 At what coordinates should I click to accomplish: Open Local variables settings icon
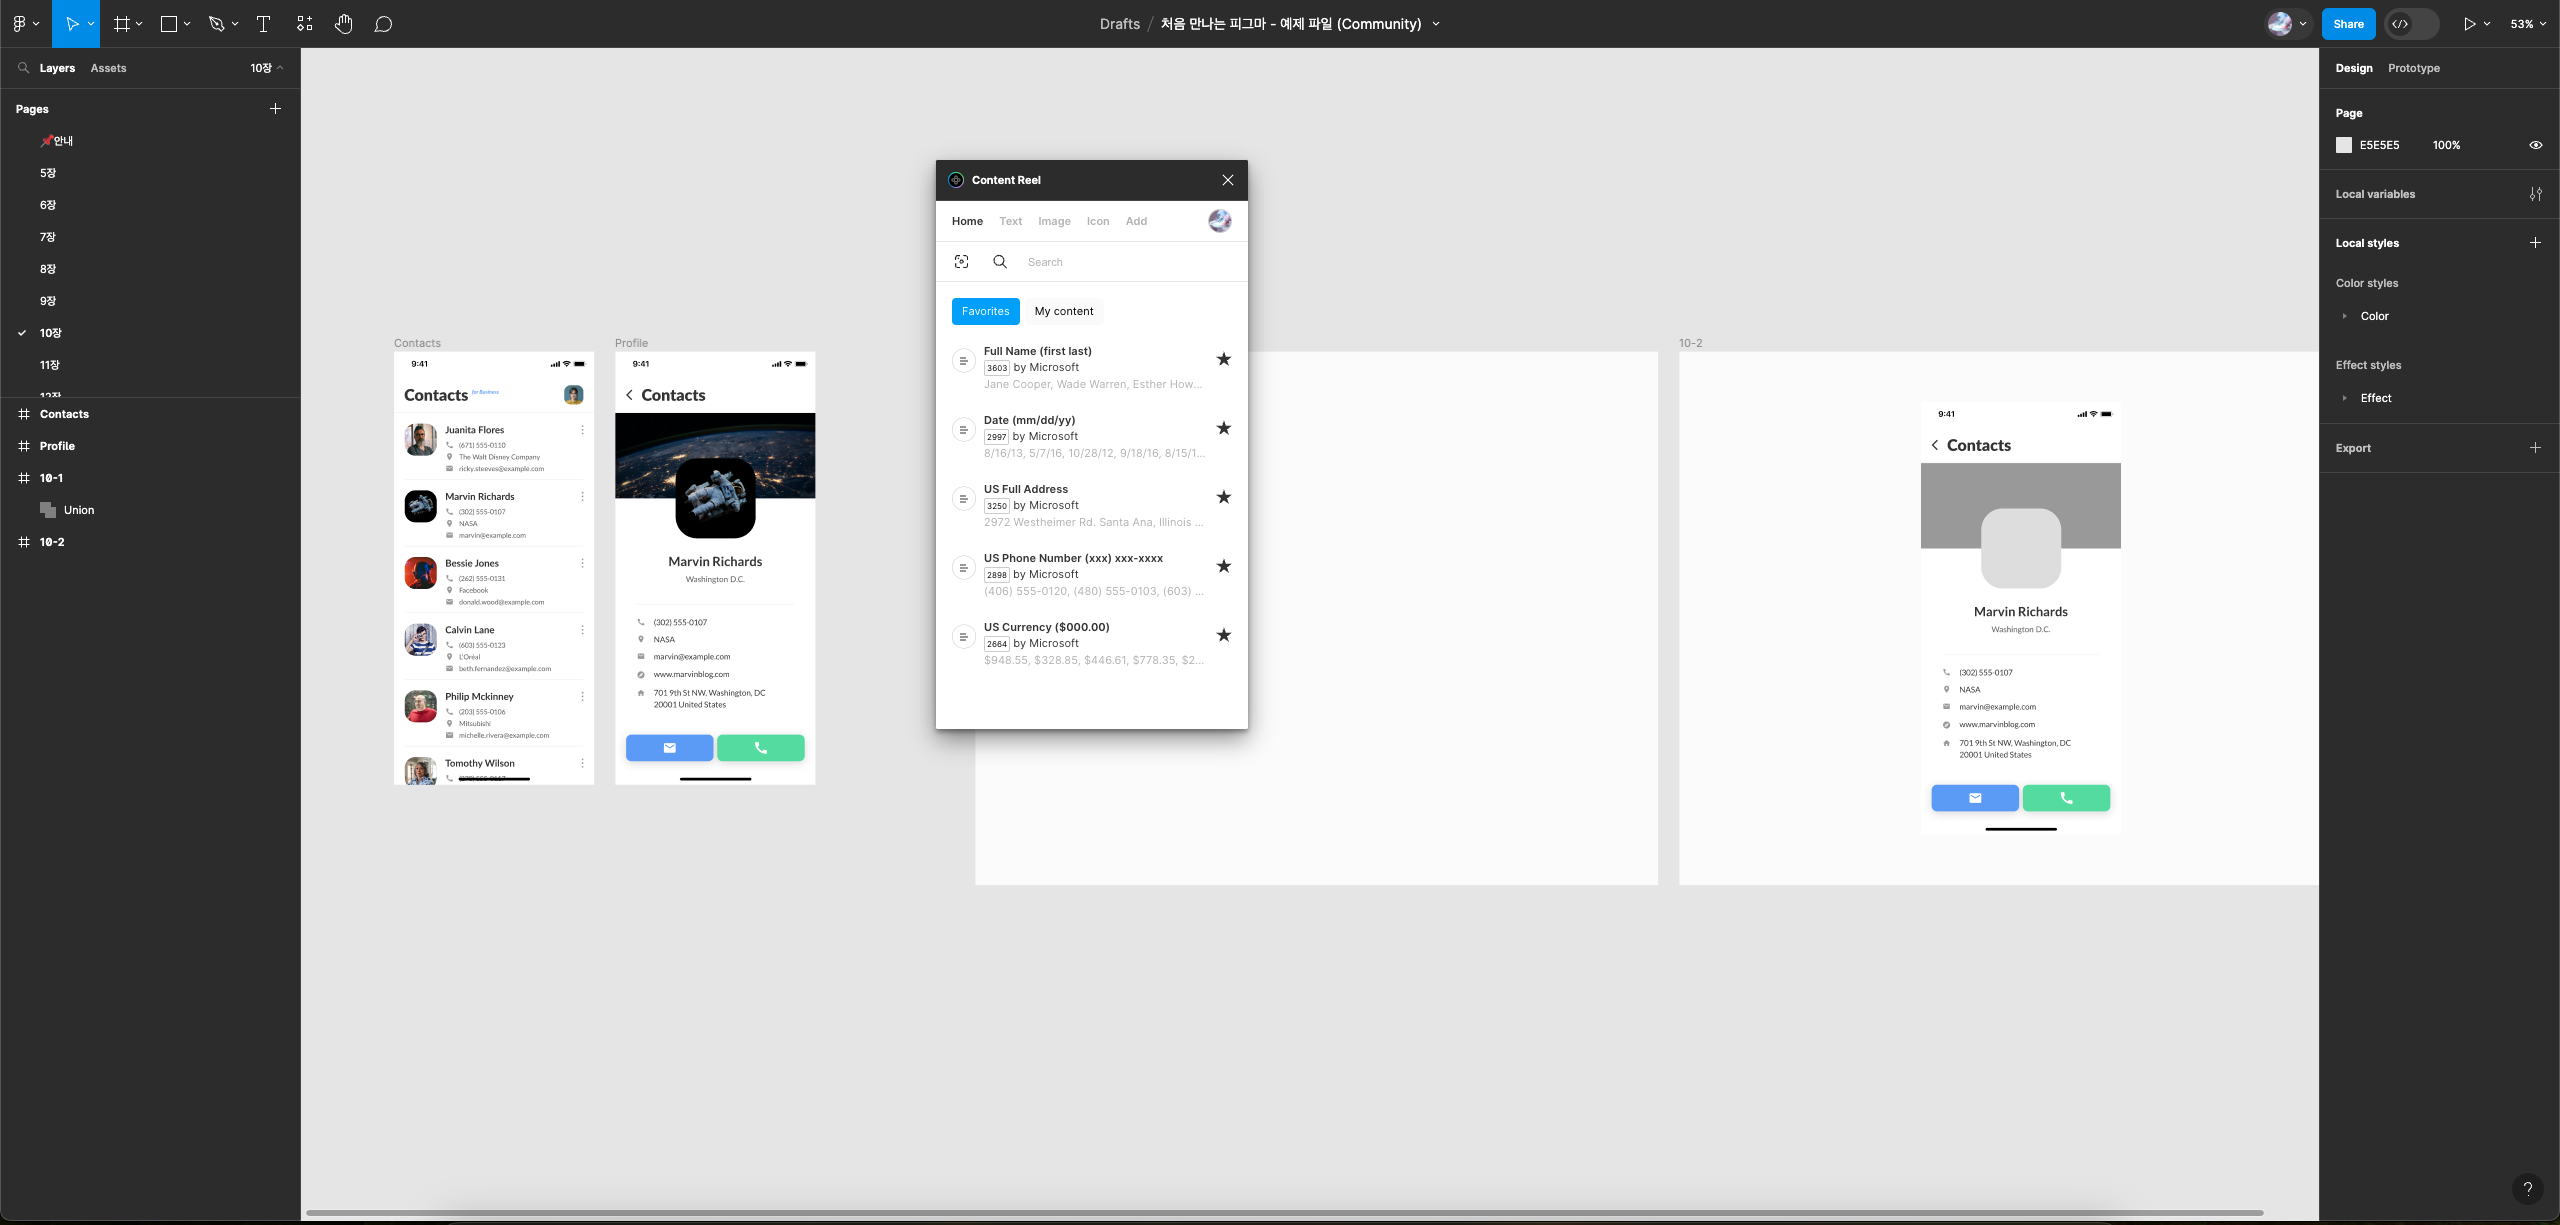2535,194
